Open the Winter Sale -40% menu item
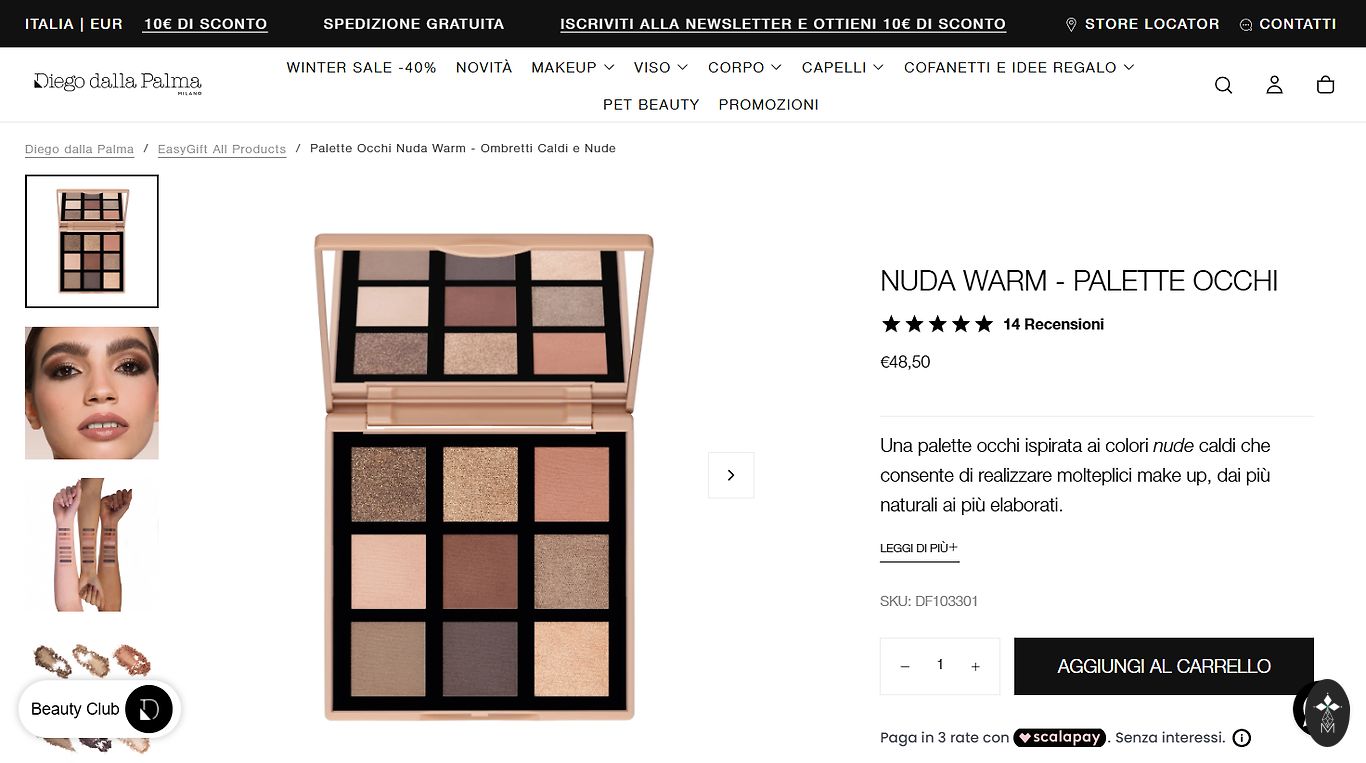Image resolution: width=1366 pixels, height=763 pixels. (361, 67)
